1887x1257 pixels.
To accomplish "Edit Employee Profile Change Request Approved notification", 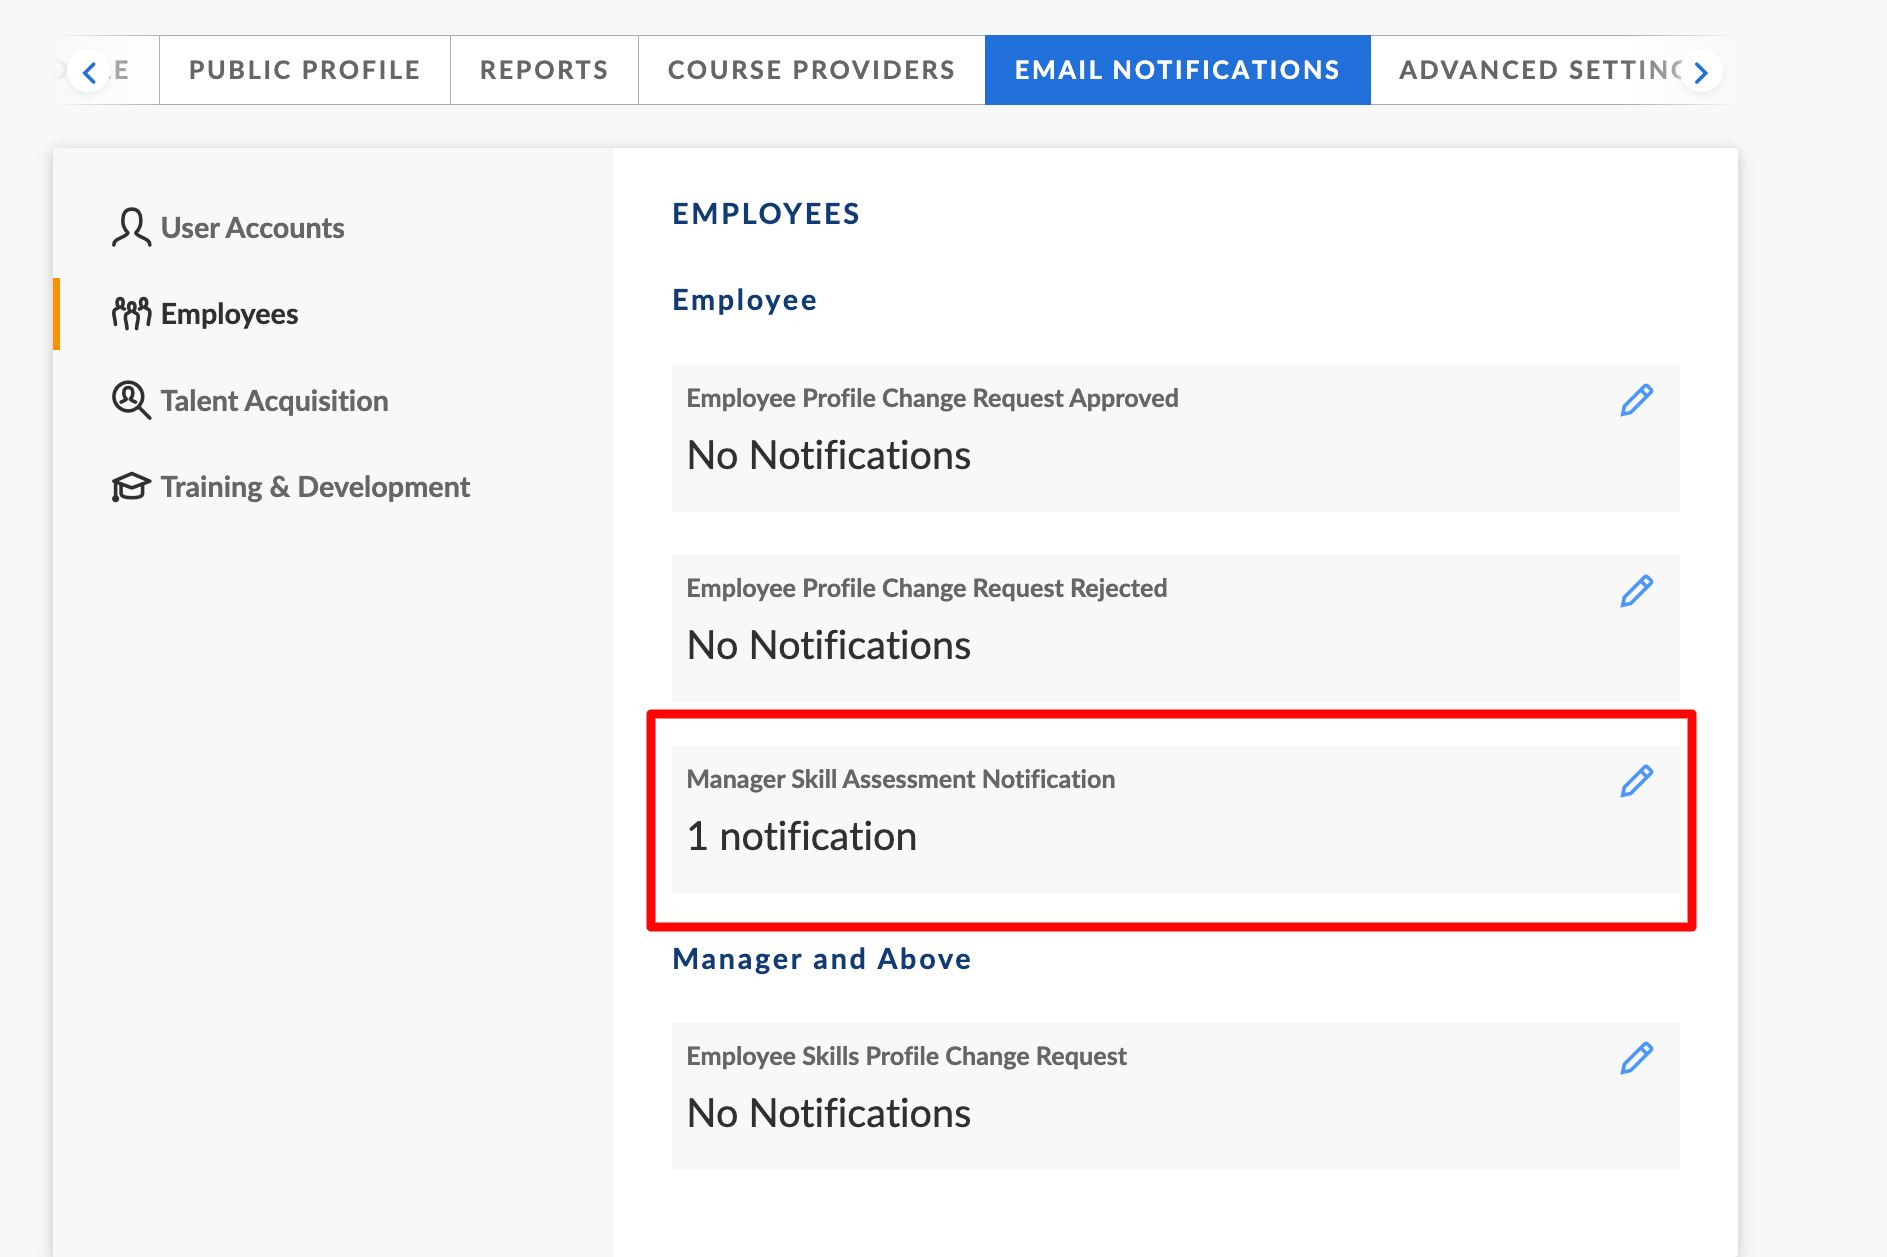I will 1636,400.
